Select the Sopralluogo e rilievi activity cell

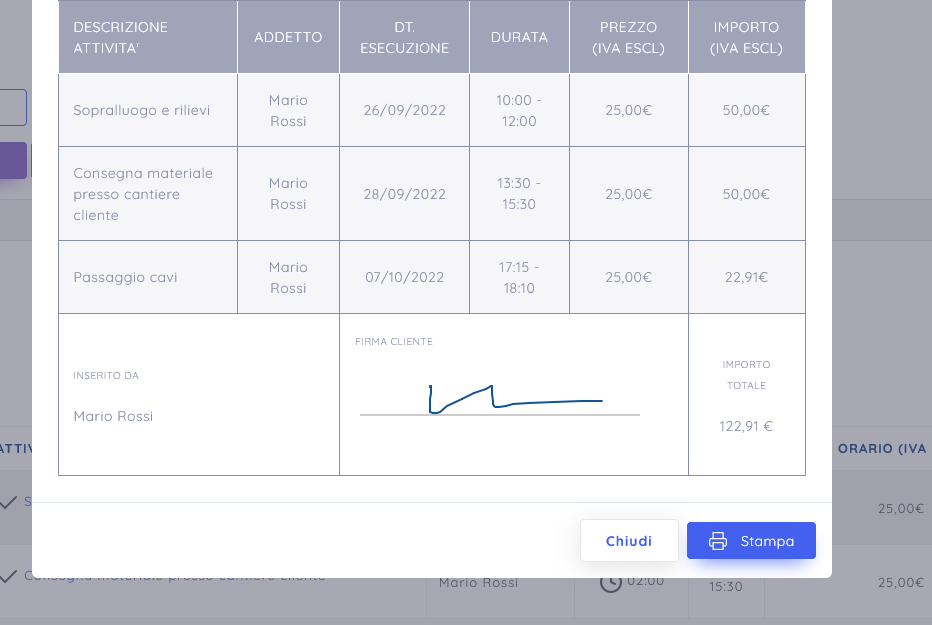click(x=148, y=110)
